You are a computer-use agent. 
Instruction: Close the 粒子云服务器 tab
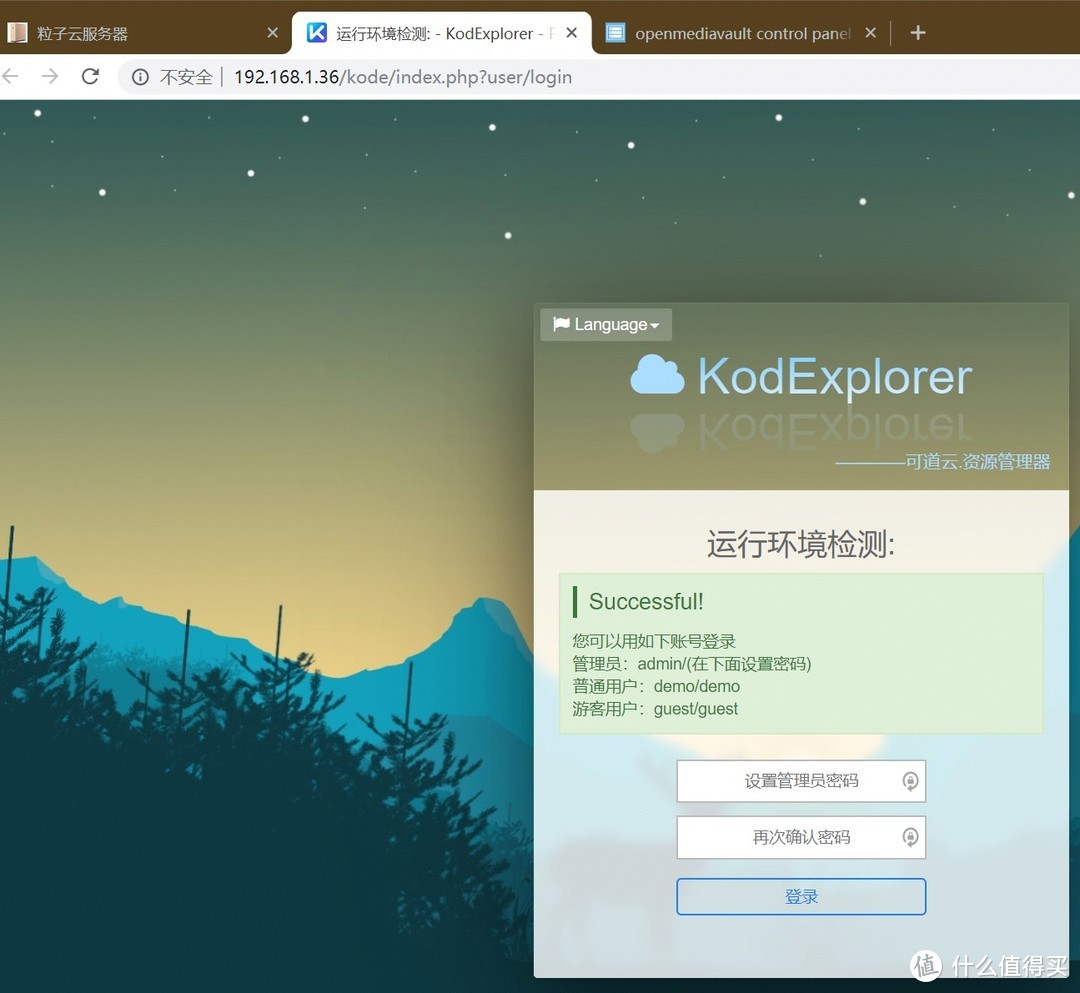pyautogui.click(x=273, y=32)
